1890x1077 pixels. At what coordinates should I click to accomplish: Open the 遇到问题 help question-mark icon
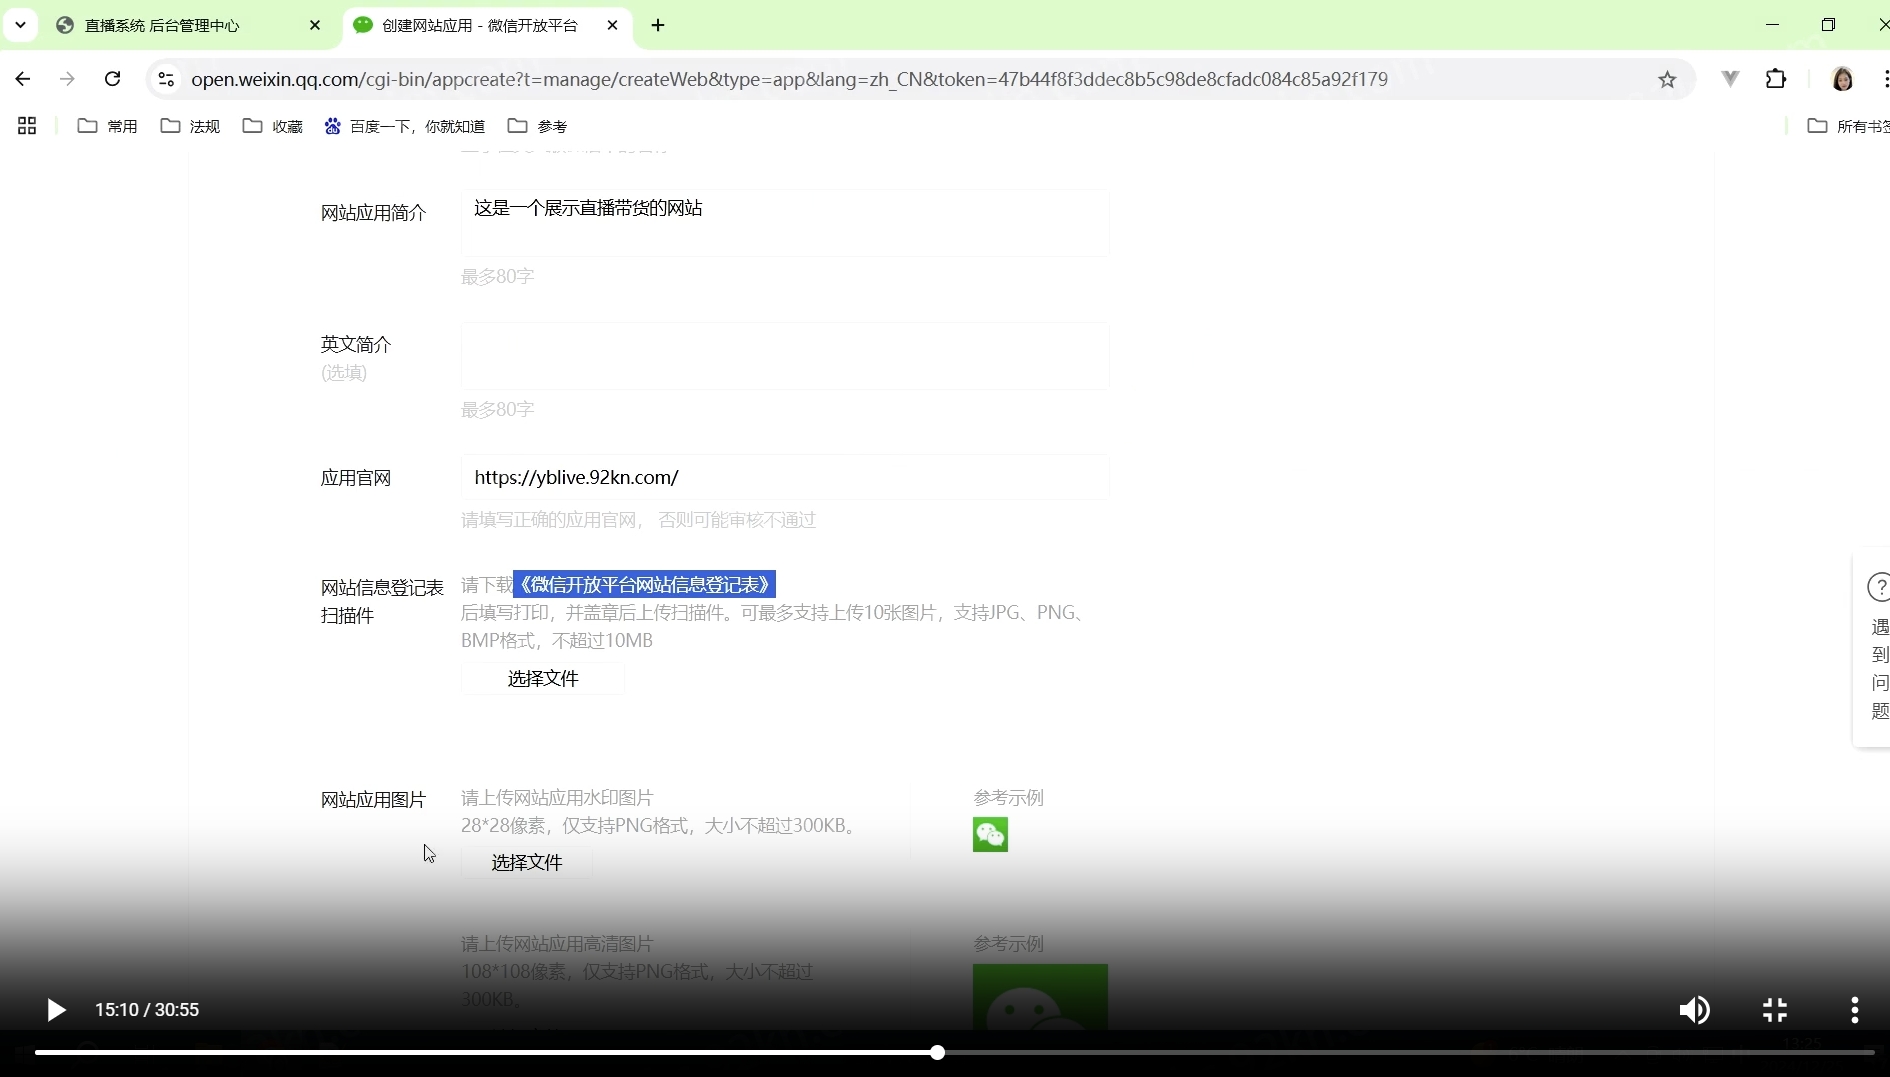[x=1880, y=587]
